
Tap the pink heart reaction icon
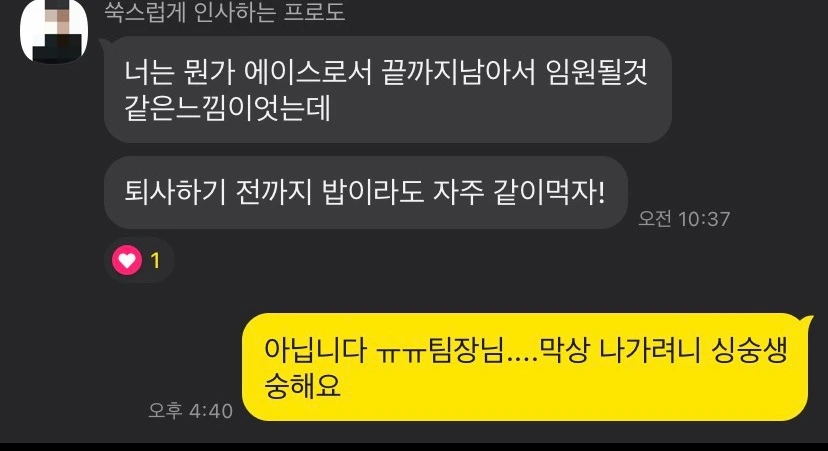[127, 260]
